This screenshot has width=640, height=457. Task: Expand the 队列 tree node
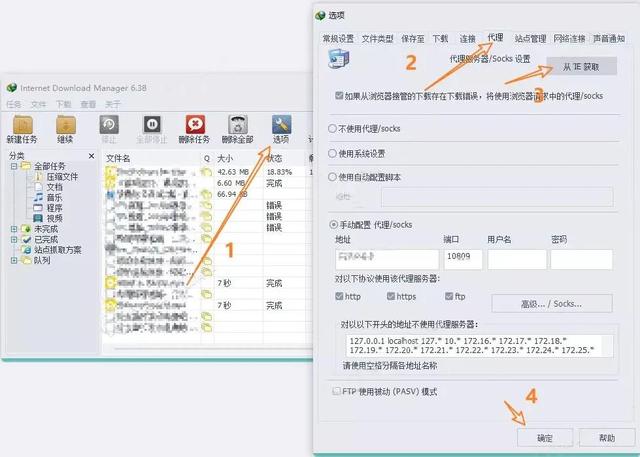click(x=14, y=260)
